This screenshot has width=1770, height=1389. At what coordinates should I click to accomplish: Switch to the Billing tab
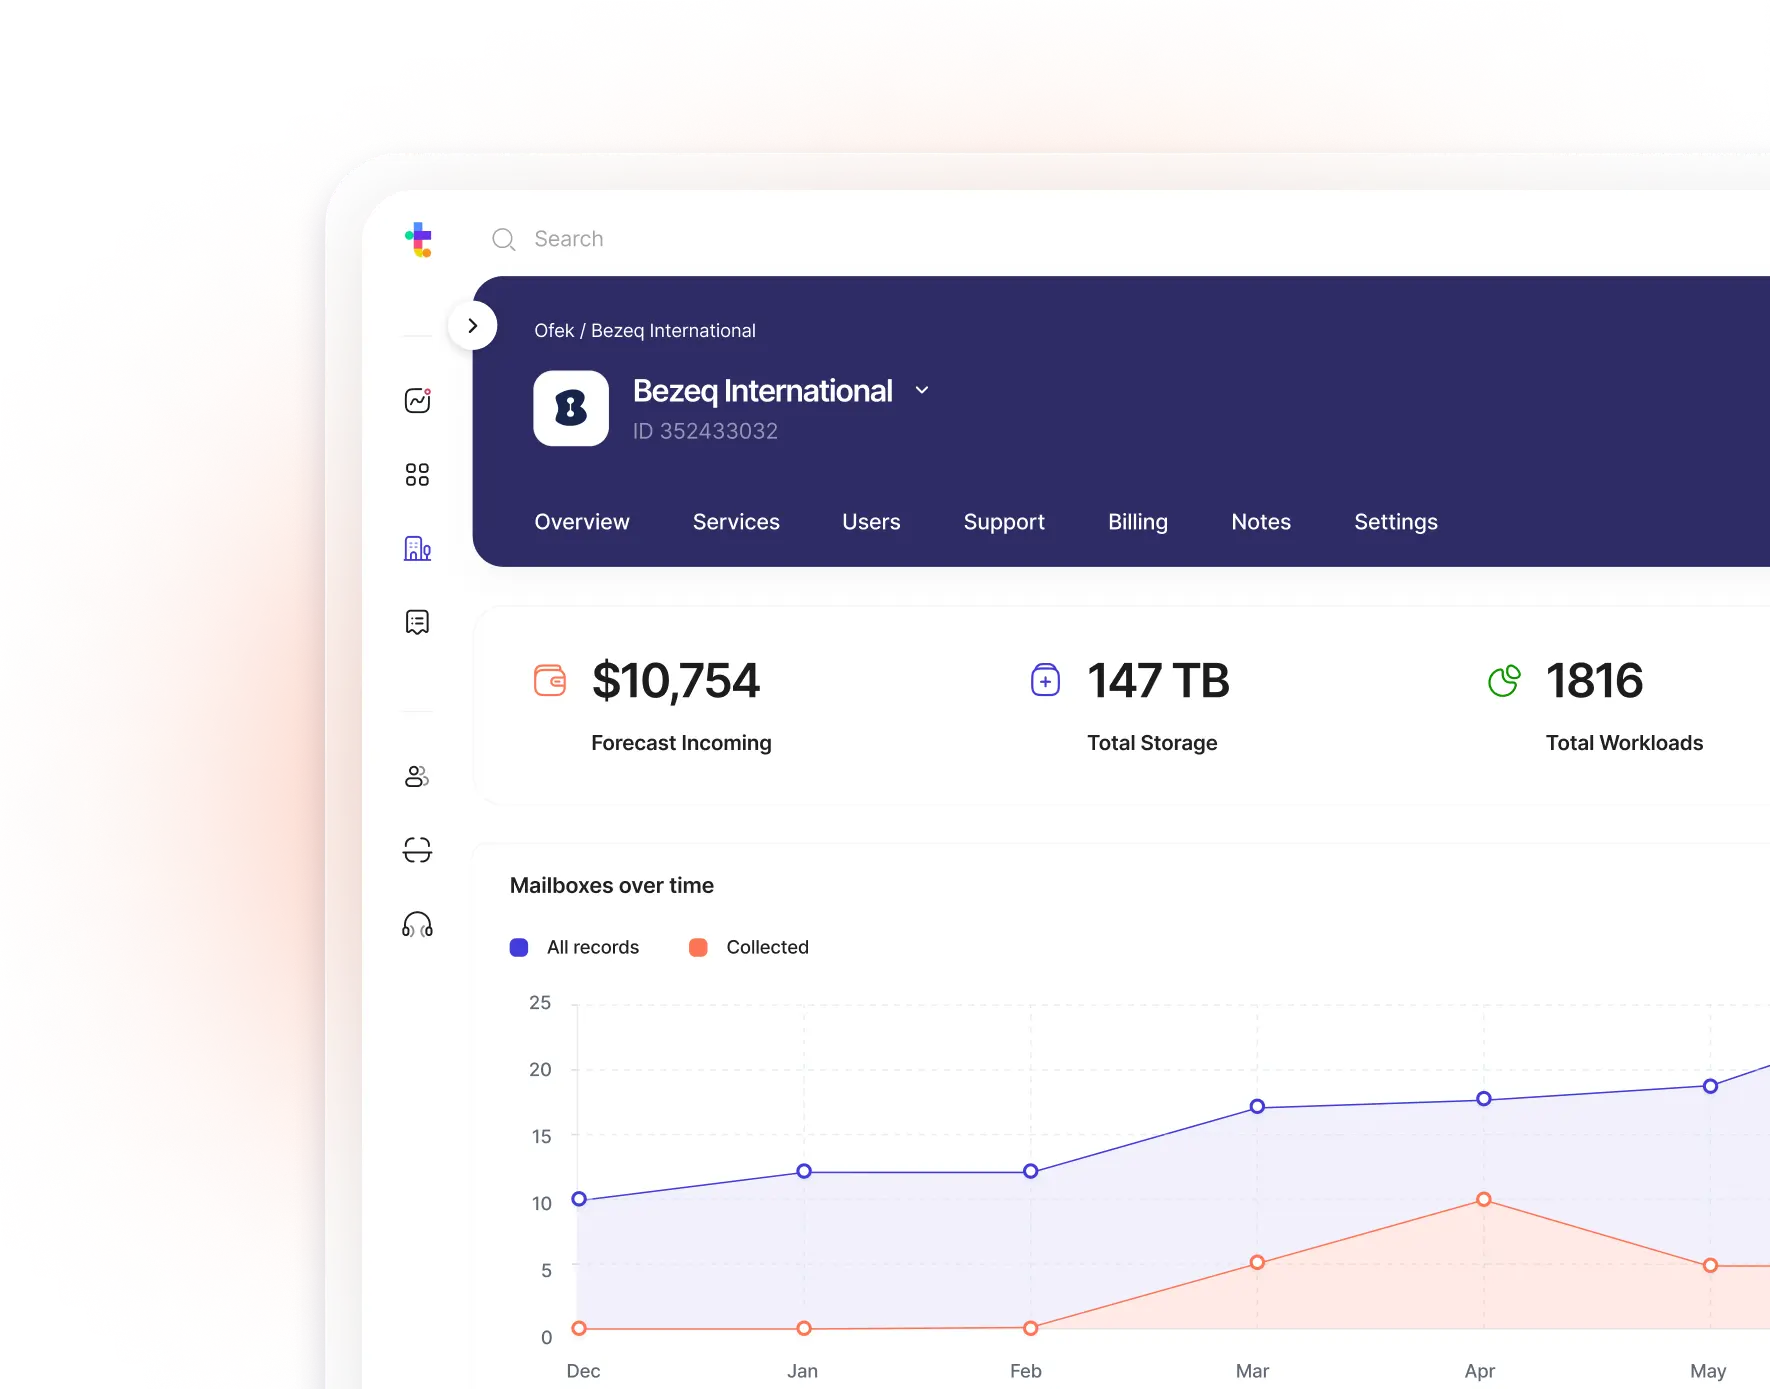1137,522
